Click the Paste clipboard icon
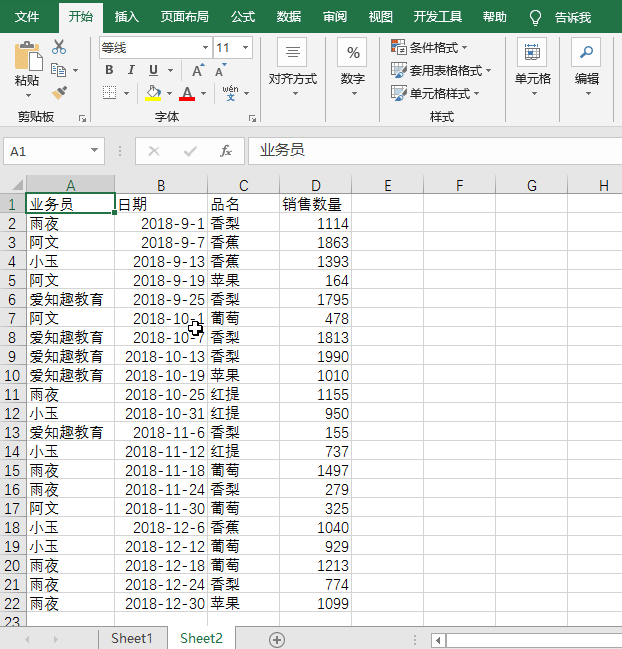 tap(28, 56)
